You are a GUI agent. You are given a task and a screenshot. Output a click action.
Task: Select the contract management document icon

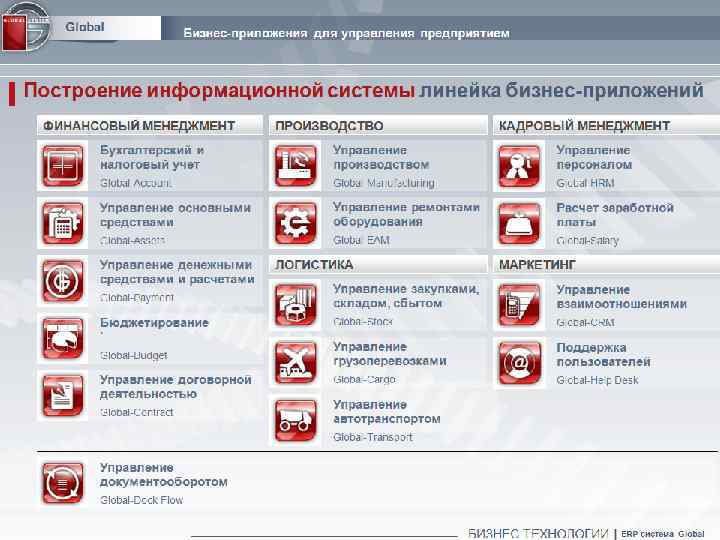tap(62, 395)
